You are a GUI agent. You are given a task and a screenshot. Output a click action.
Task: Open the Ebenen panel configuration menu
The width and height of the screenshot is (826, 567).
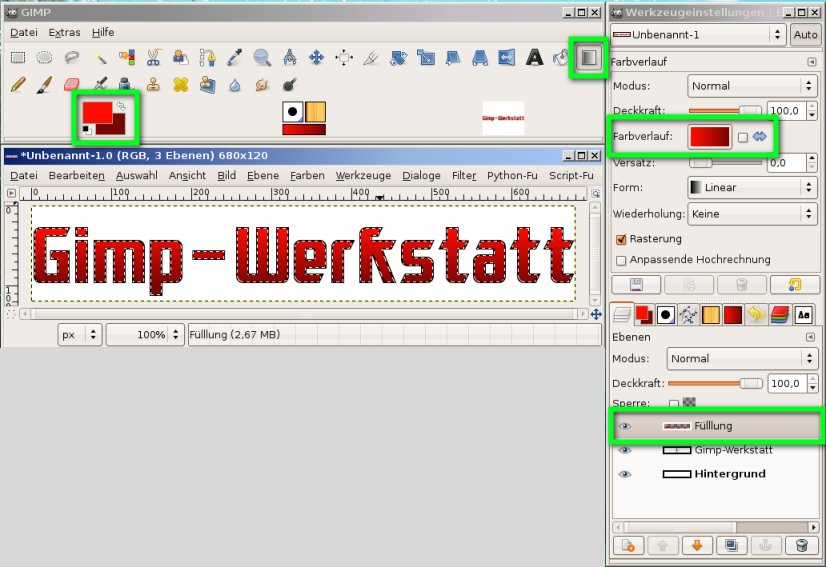811,337
